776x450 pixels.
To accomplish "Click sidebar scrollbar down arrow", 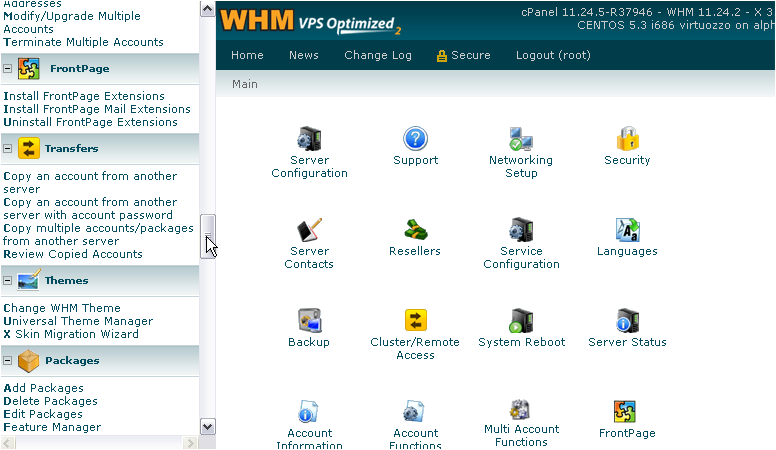I will pos(208,426).
